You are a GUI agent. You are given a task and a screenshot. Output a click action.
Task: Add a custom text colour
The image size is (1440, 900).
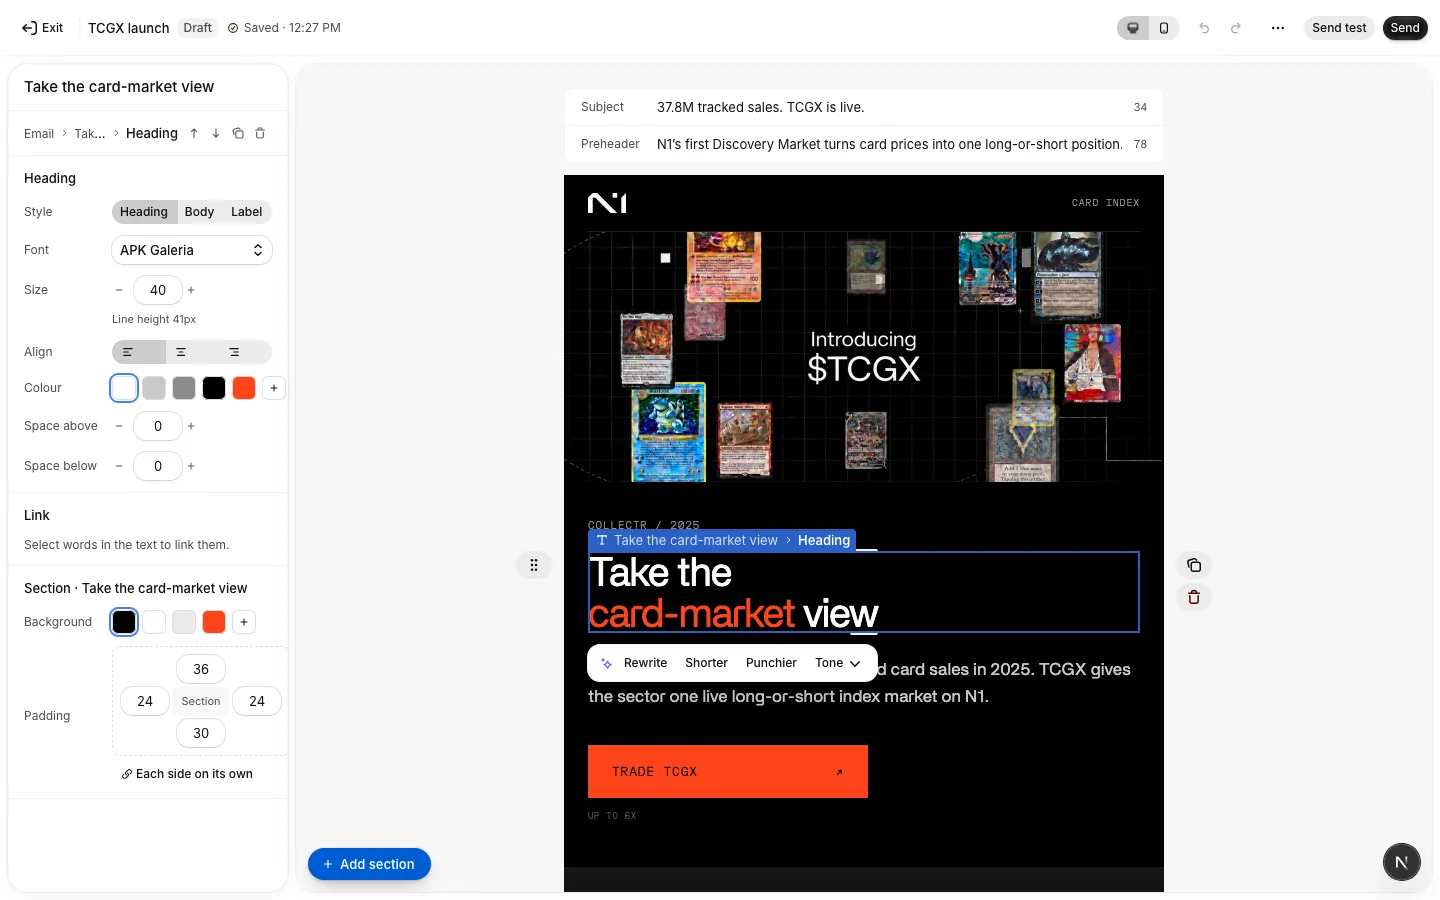coord(274,388)
